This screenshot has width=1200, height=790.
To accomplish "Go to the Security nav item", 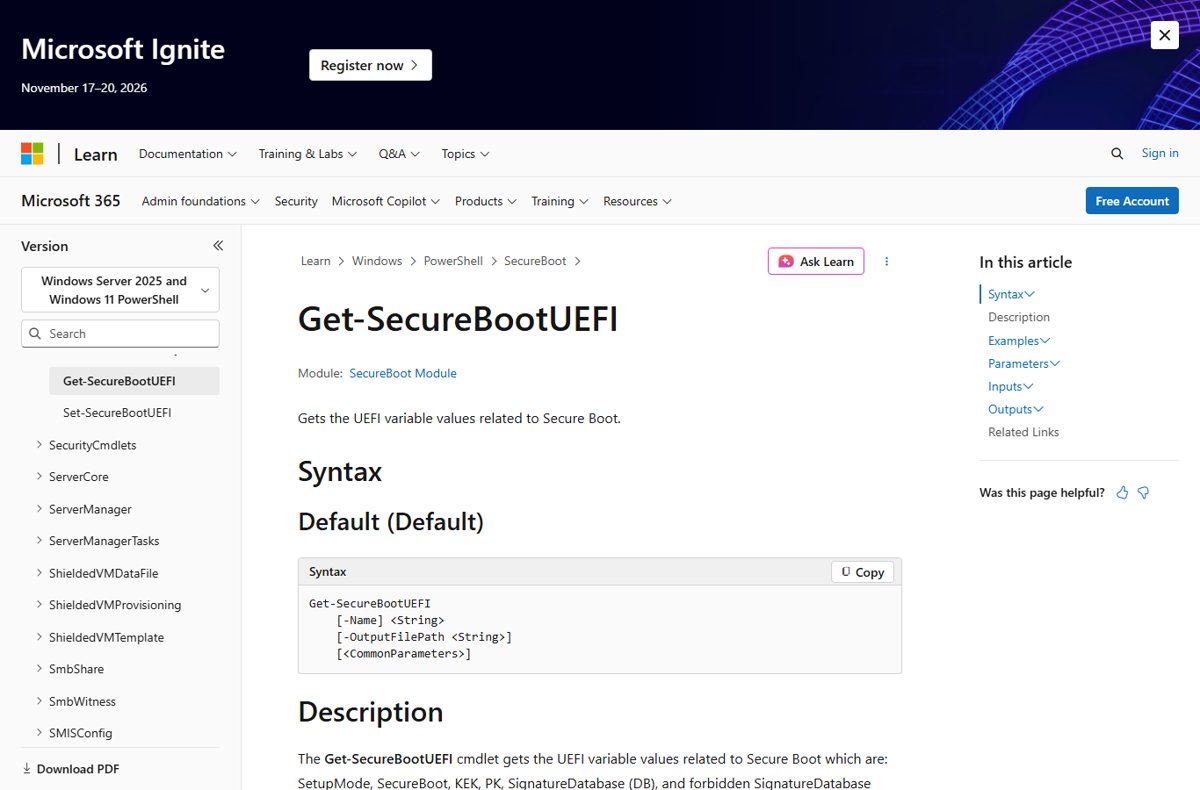I will (x=296, y=201).
